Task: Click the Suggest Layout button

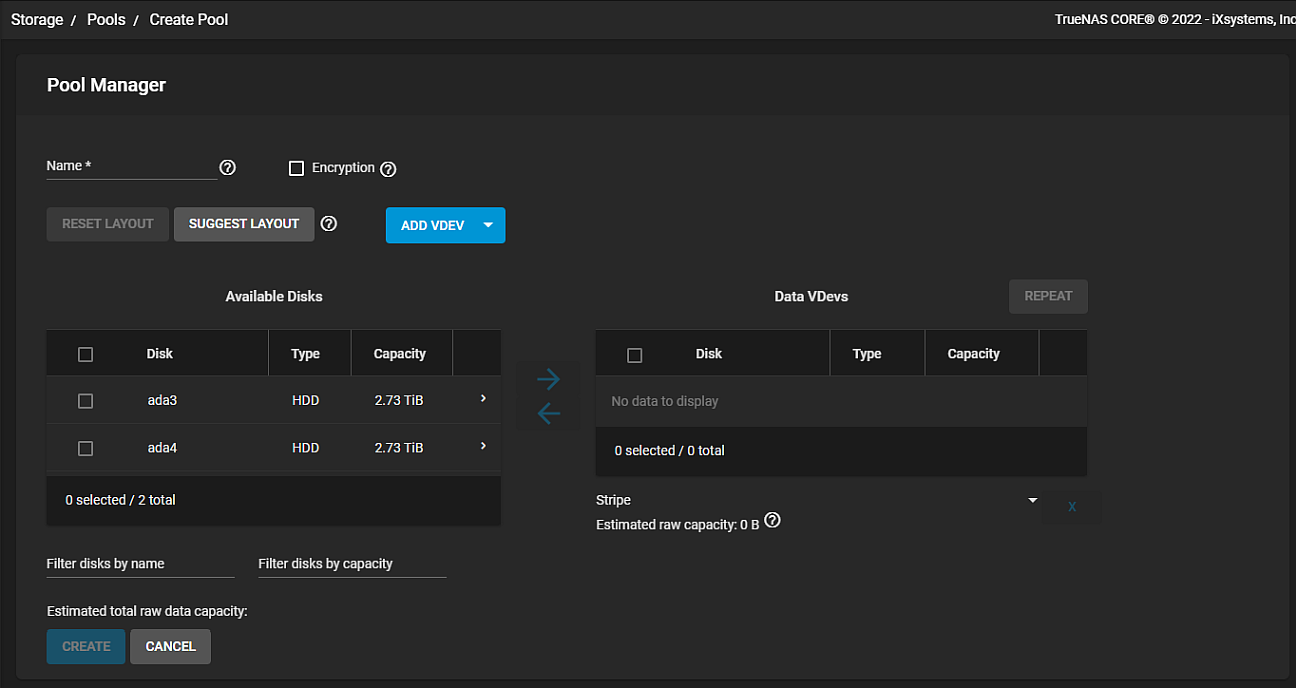Action: coord(244,224)
